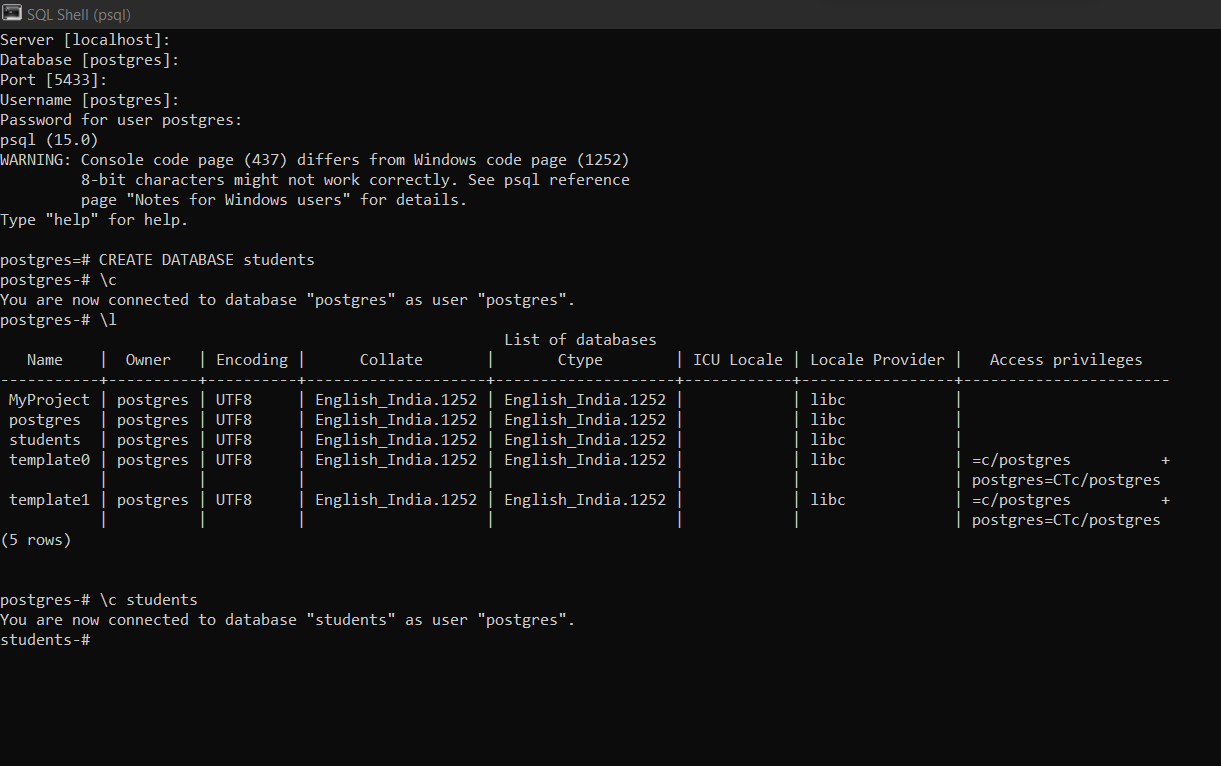Viewport: 1221px width, 766px height.
Task: Click the "Port [5433]:" prompt line
Action: tap(54, 80)
